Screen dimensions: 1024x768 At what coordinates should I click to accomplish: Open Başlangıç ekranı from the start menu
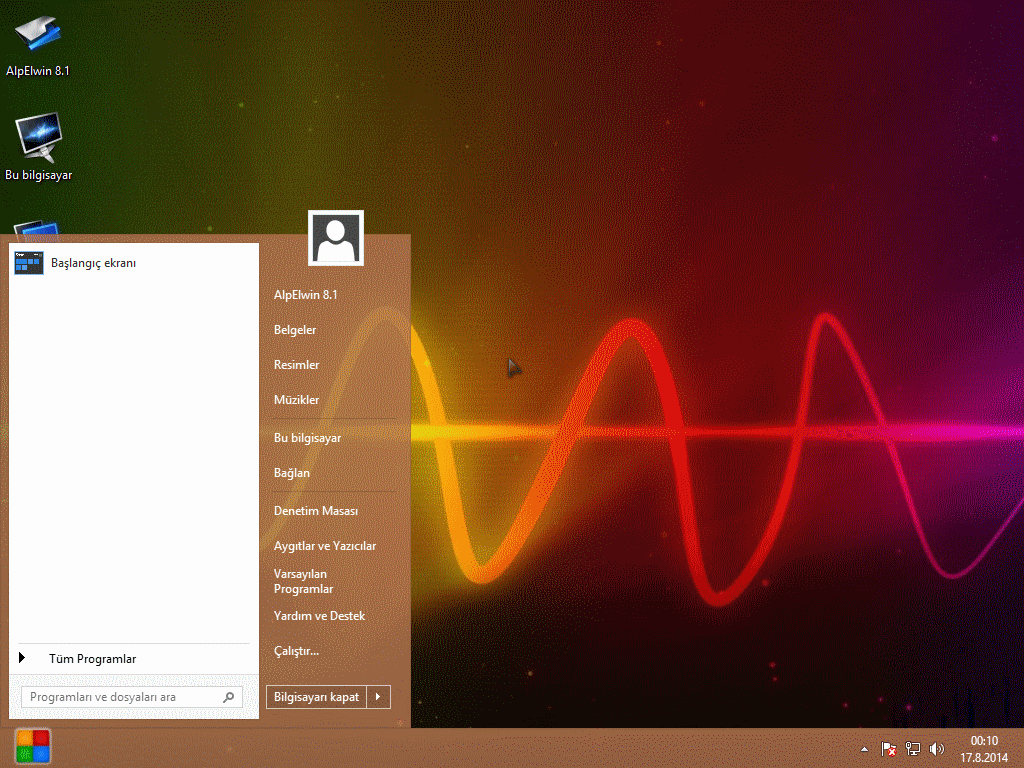coord(92,263)
